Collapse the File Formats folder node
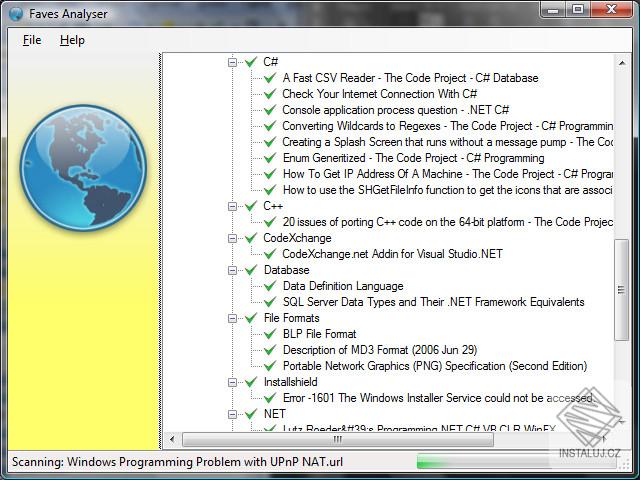The image size is (640, 480). tap(232, 318)
